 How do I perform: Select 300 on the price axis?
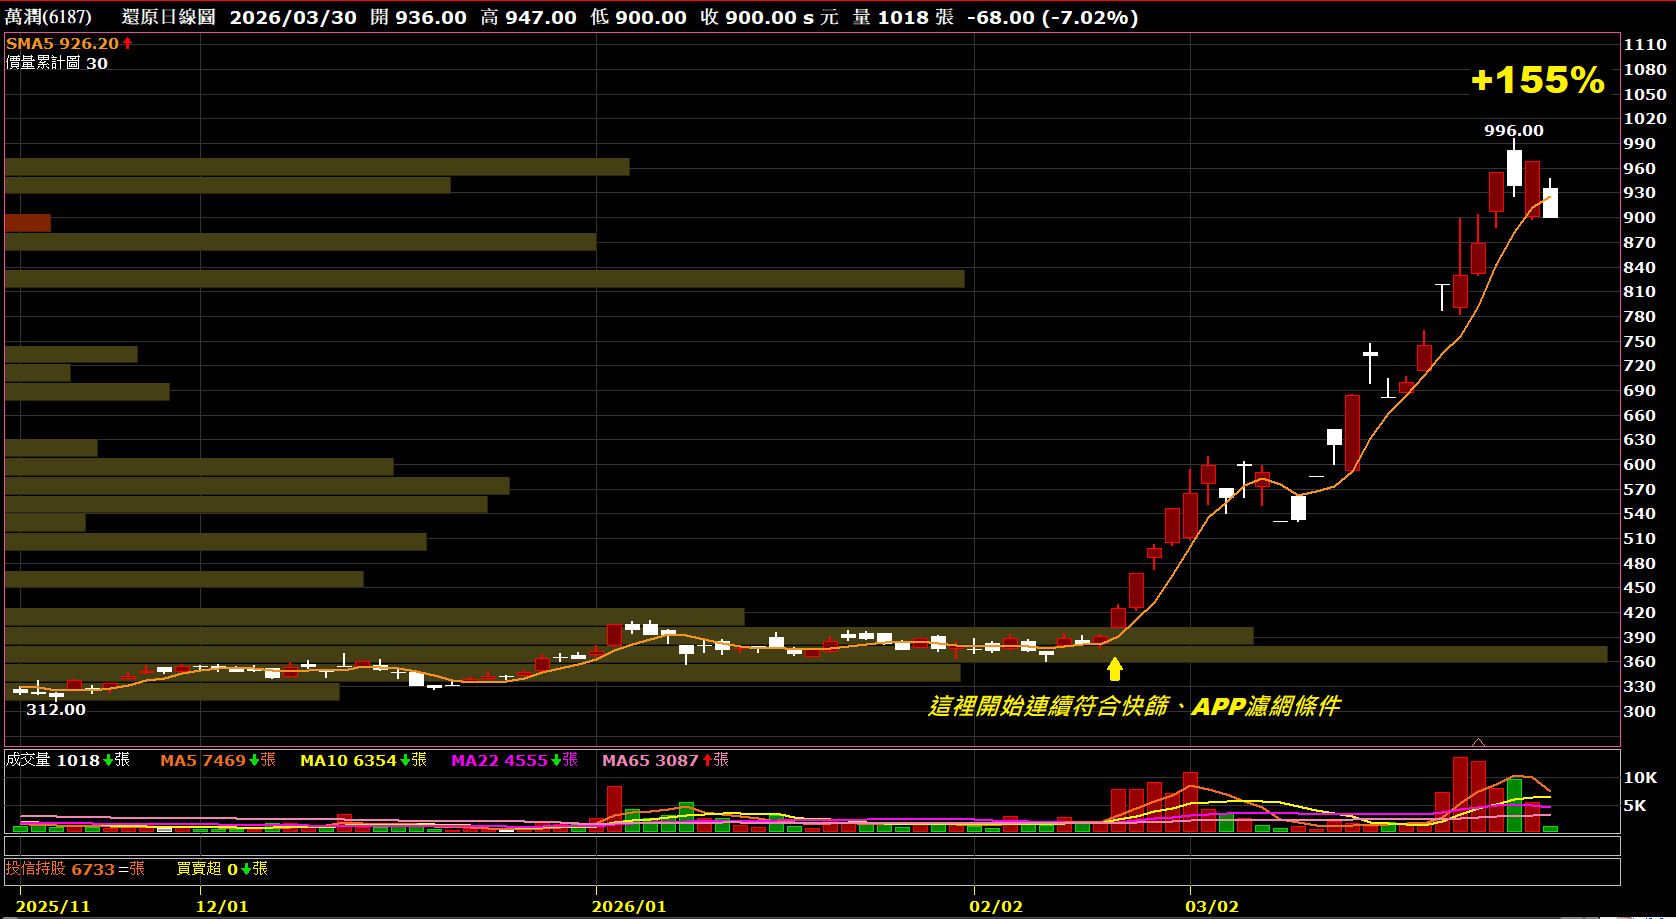[x=1639, y=712]
